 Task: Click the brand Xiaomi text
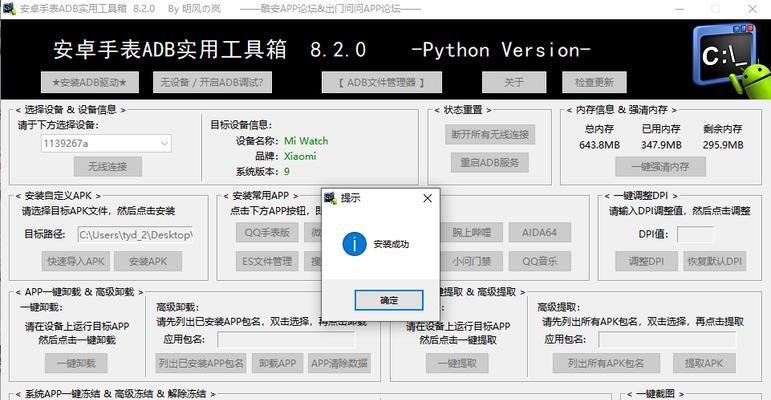[300, 156]
